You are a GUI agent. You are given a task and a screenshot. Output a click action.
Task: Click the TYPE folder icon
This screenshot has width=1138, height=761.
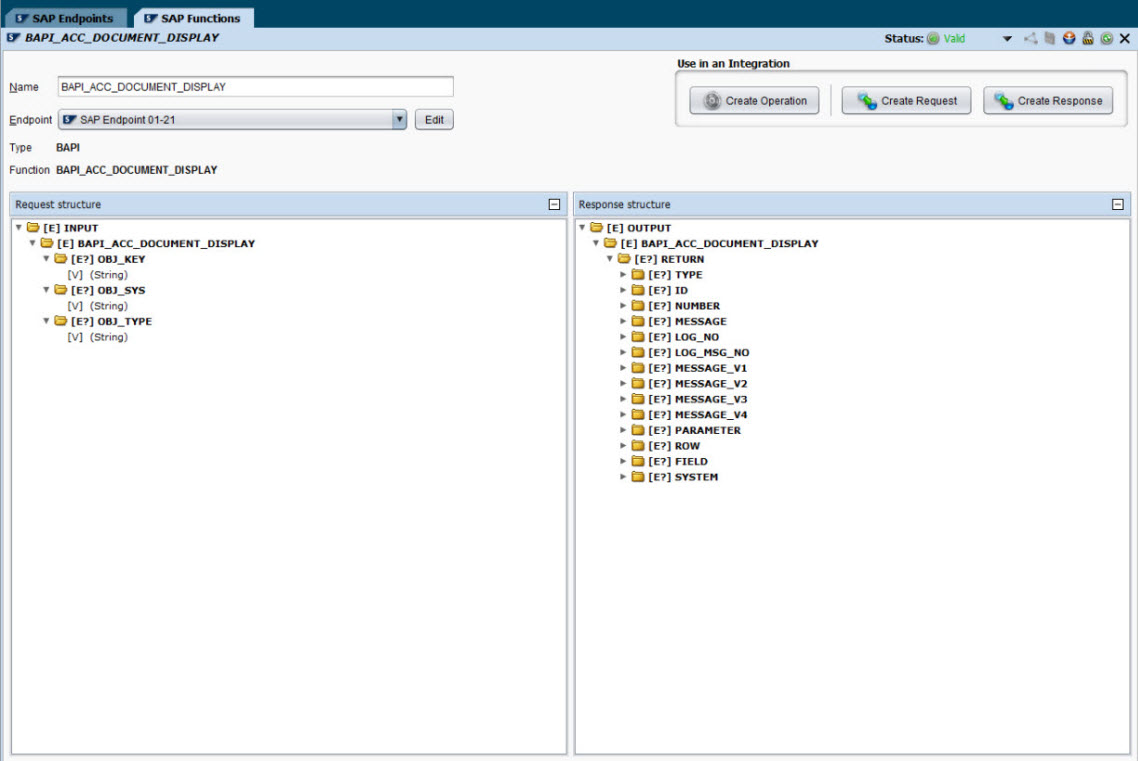click(x=638, y=275)
